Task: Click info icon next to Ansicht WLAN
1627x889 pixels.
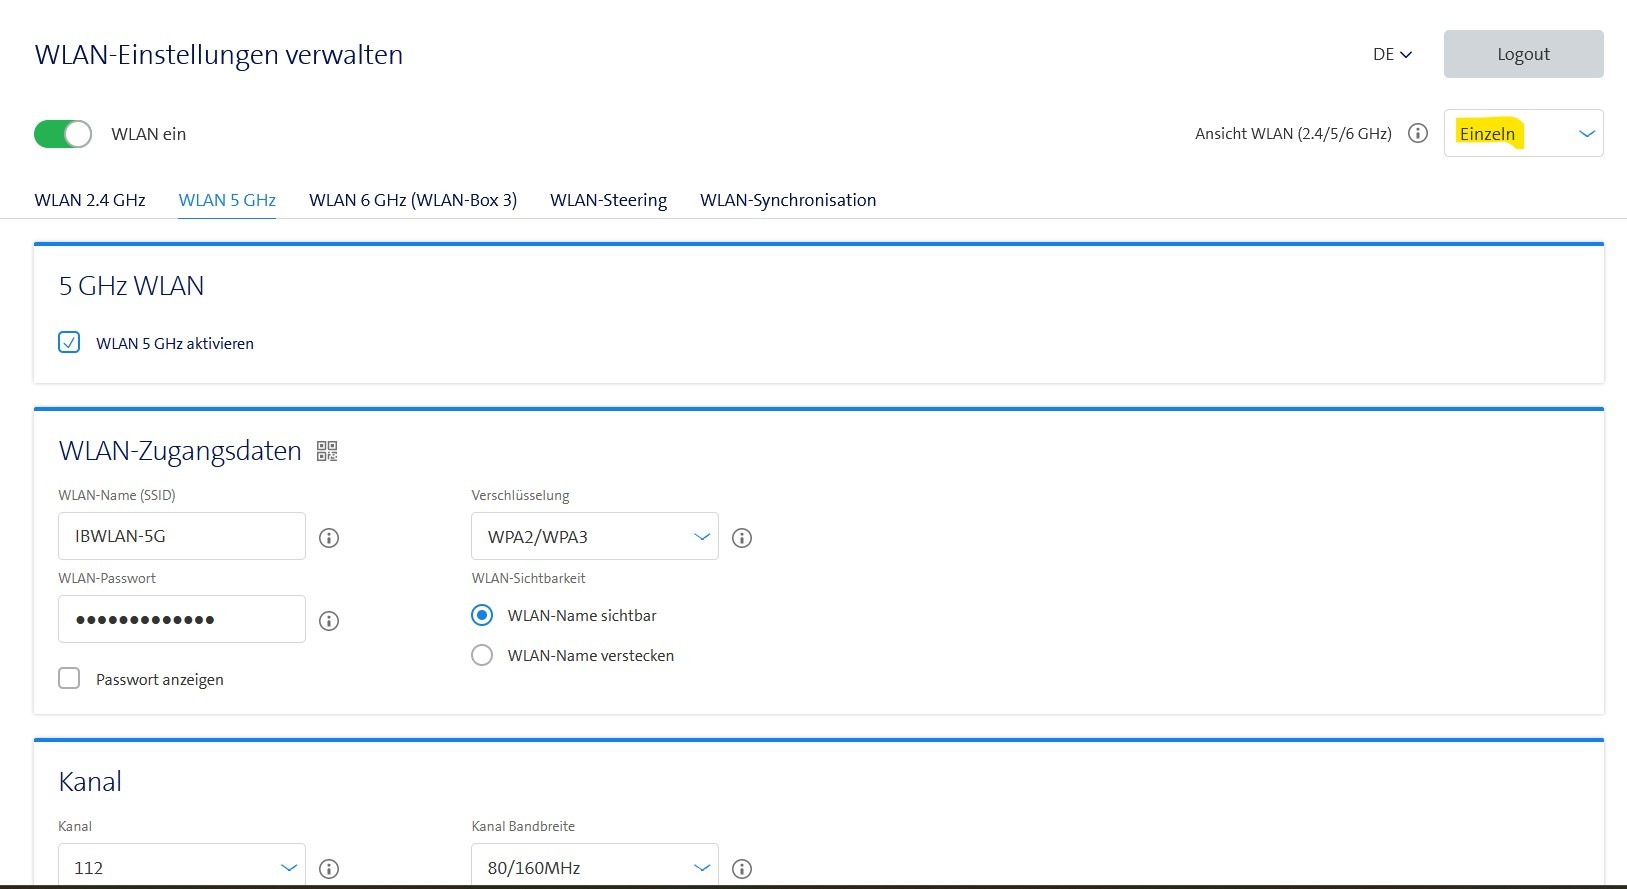Action: tap(1417, 133)
